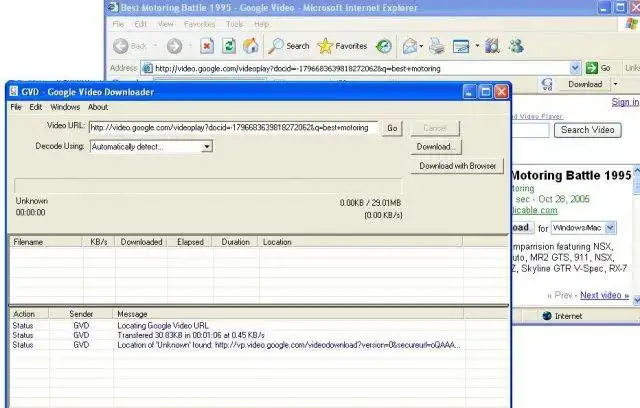The height and width of the screenshot is (408, 640).
Task: Open GVD Edit menu
Action: pos(36,107)
